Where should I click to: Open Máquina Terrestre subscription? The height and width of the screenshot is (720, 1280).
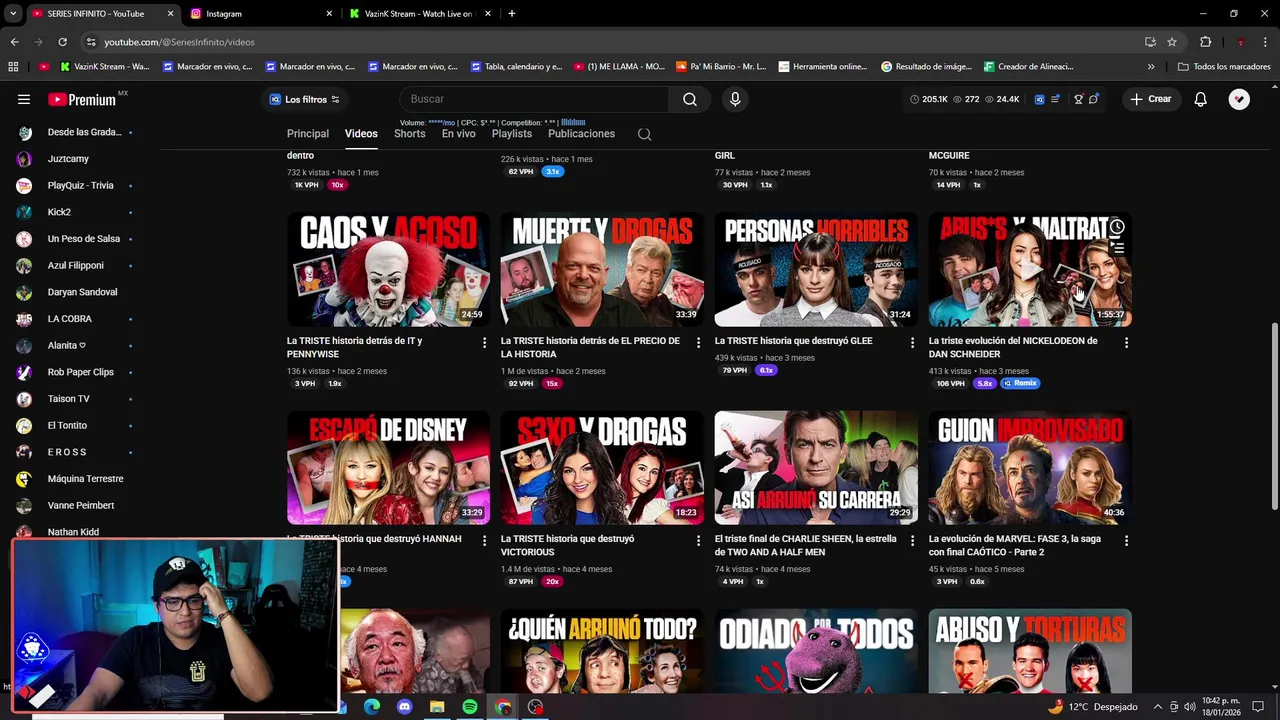[85, 479]
